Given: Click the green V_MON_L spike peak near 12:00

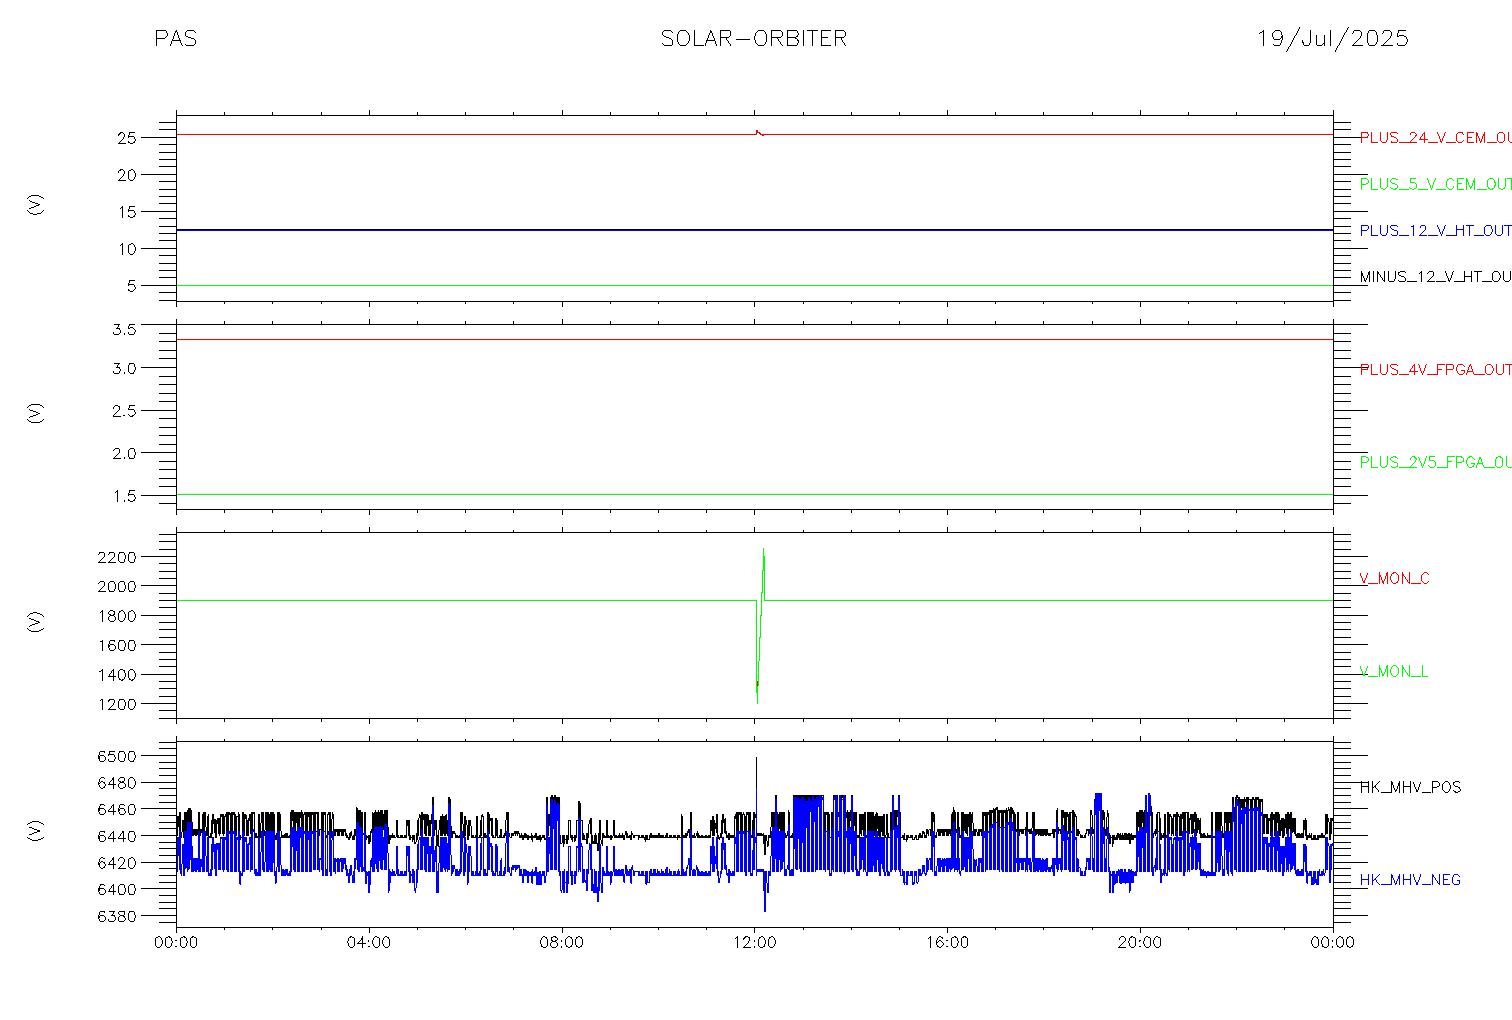Looking at the screenshot, I should tap(764, 550).
